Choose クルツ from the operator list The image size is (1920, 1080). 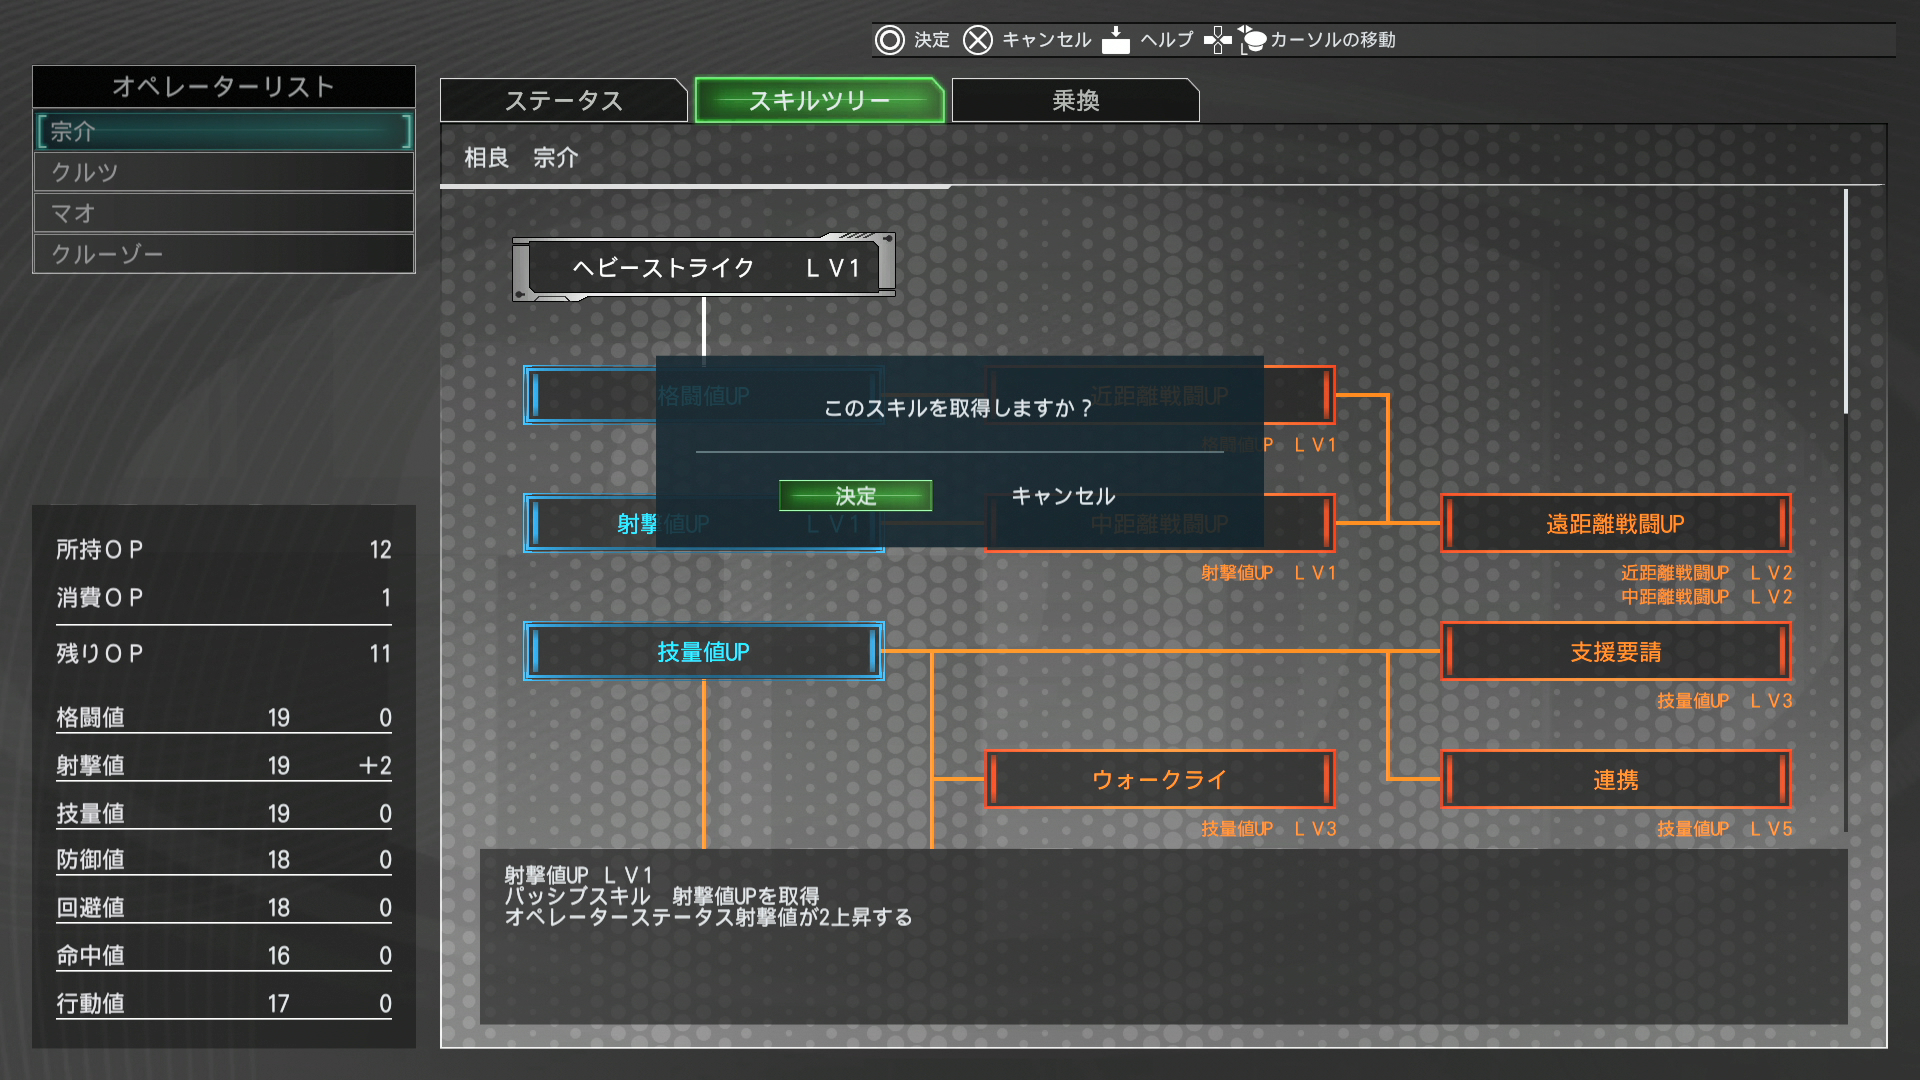pos(224,172)
